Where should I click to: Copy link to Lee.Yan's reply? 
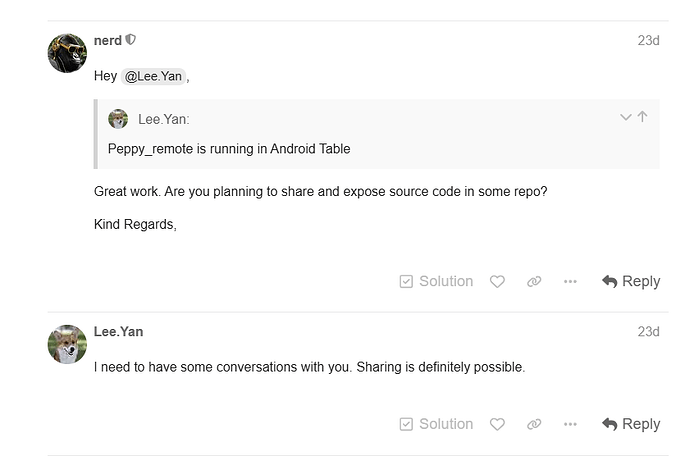point(534,424)
